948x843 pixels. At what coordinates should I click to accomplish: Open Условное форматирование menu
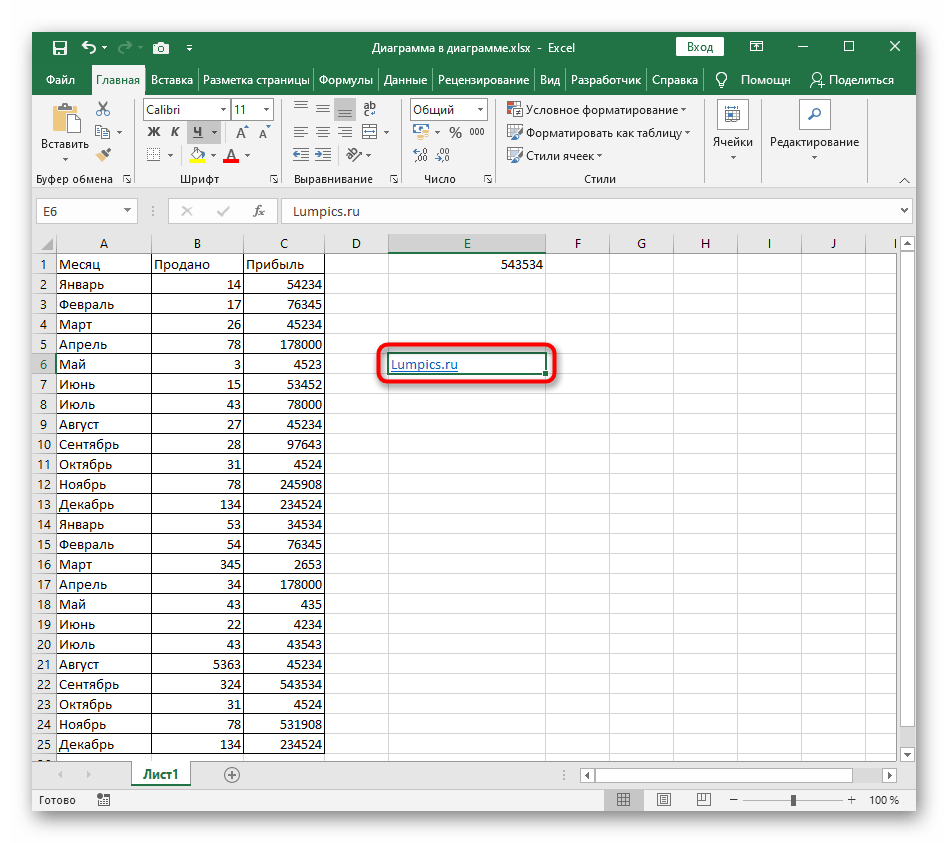pyautogui.click(x=597, y=109)
